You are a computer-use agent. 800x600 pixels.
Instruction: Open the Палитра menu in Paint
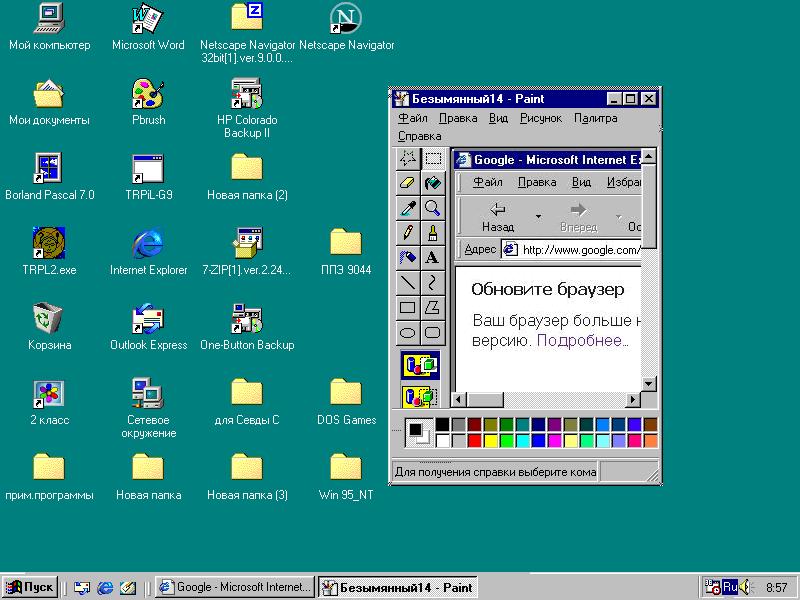click(x=595, y=118)
